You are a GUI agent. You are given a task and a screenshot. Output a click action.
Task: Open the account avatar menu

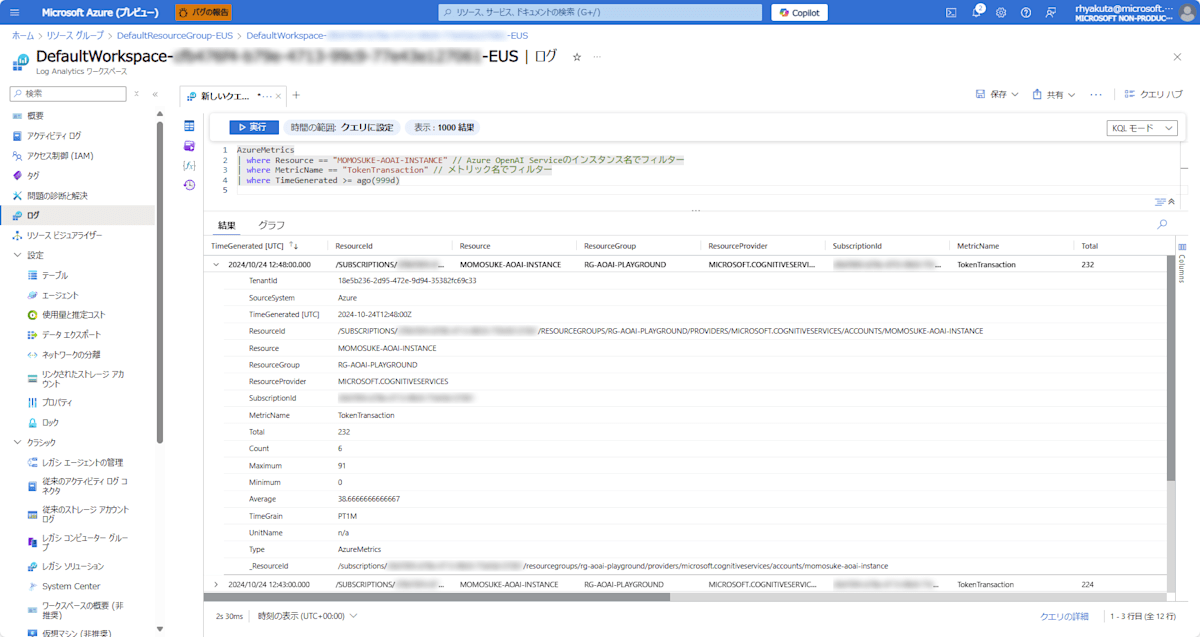pos(1187,12)
